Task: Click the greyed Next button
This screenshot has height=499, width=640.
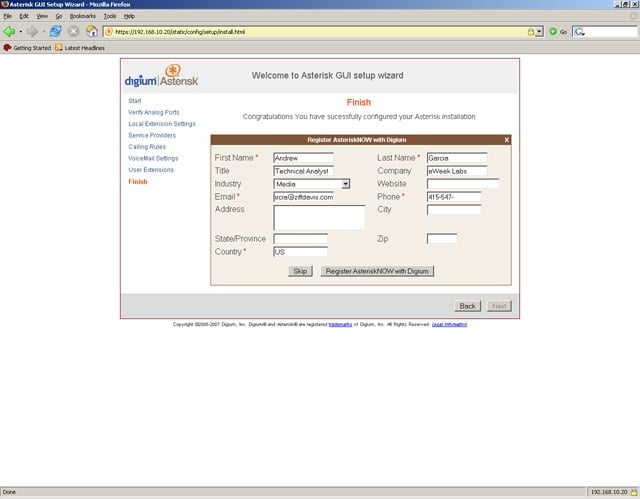Action: pos(499,306)
